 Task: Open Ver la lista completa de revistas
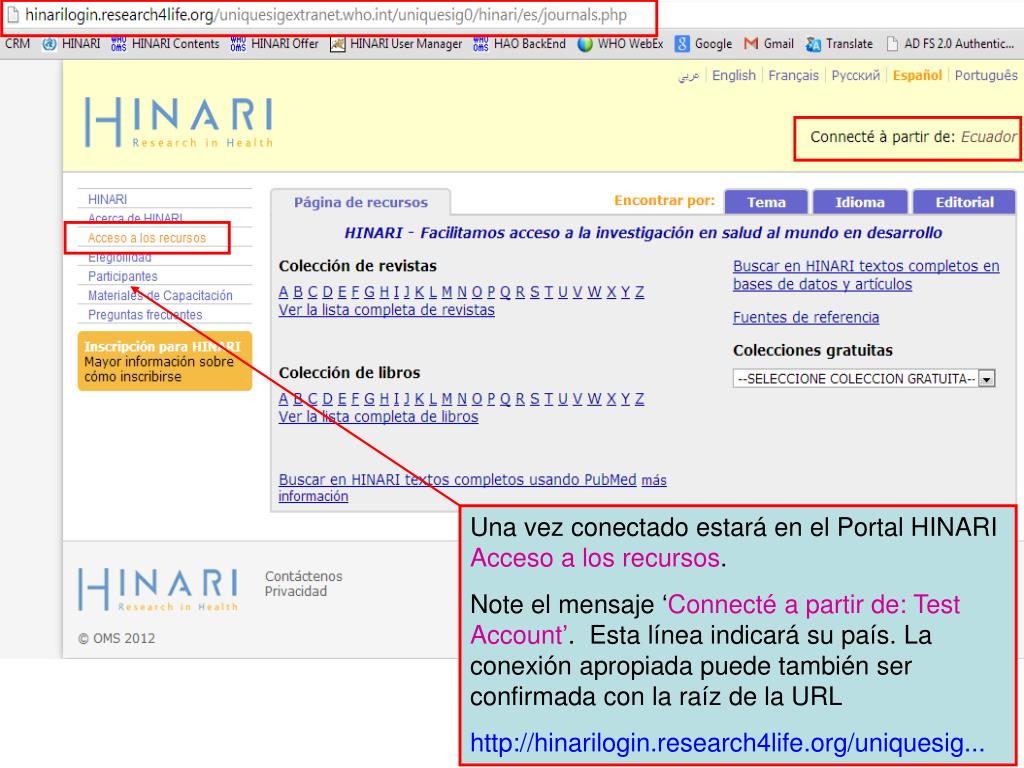click(x=387, y=310)
